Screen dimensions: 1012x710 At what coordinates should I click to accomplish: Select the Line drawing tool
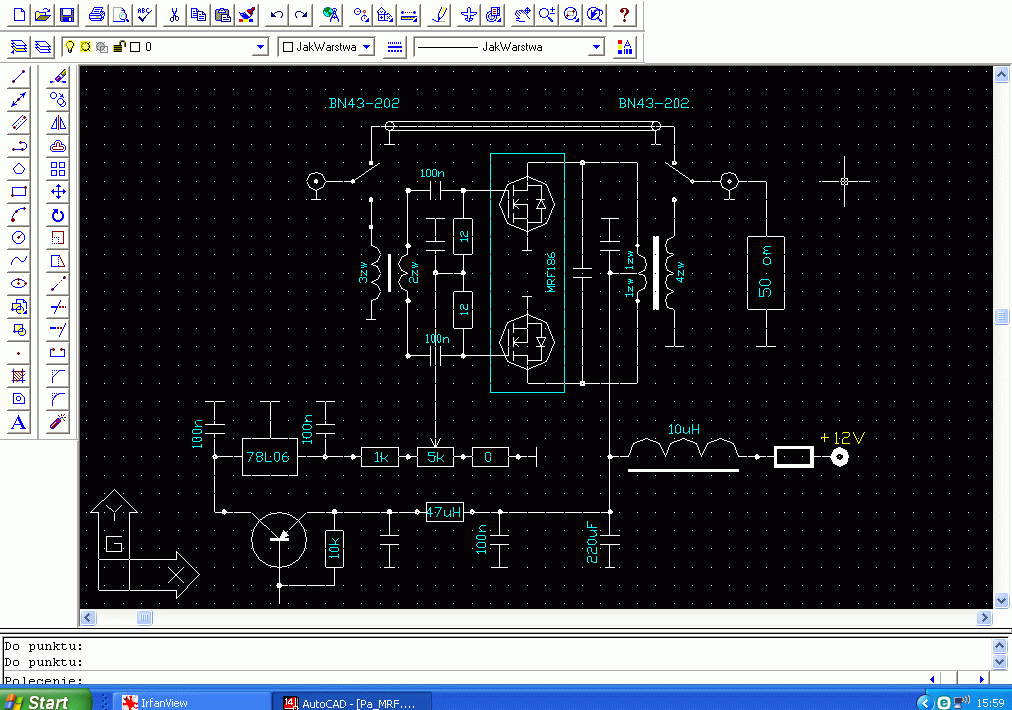[18, 77]
